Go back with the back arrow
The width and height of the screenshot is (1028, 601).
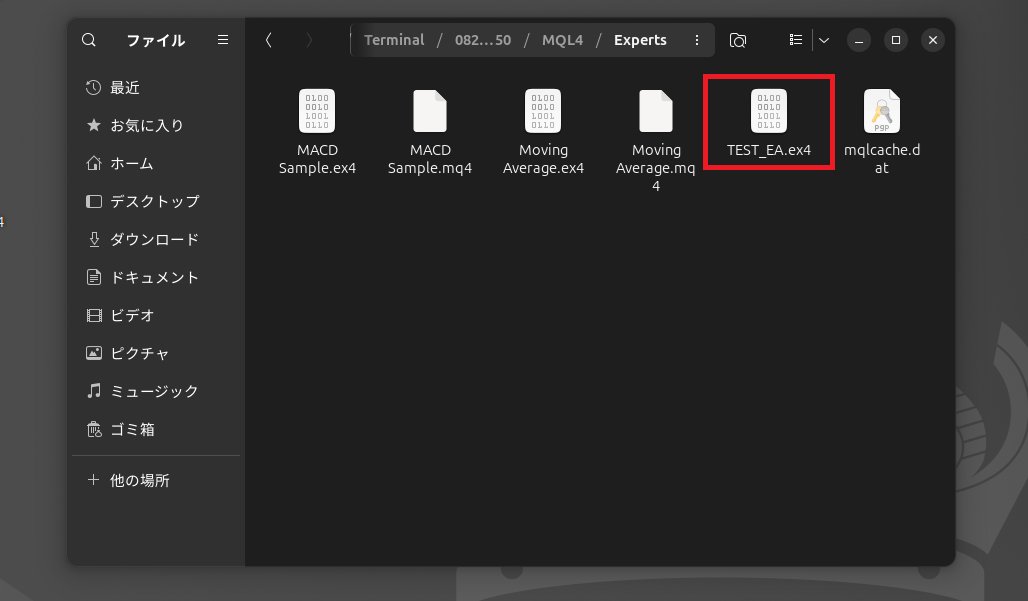coord(268,40)
